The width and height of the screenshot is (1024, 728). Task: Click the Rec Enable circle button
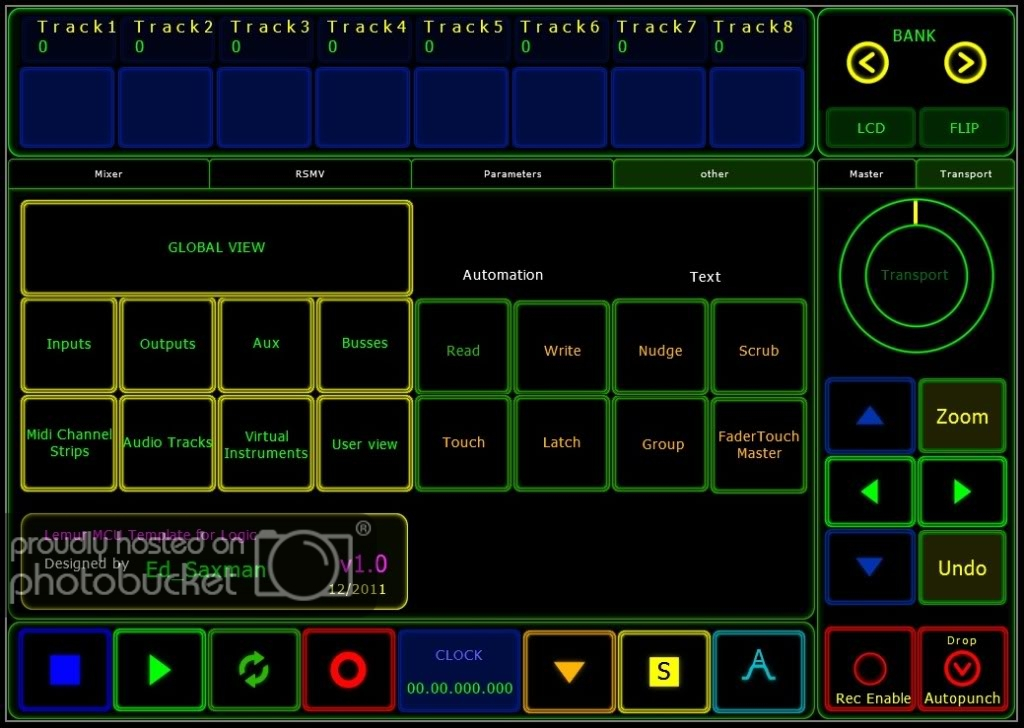(870, 671)
